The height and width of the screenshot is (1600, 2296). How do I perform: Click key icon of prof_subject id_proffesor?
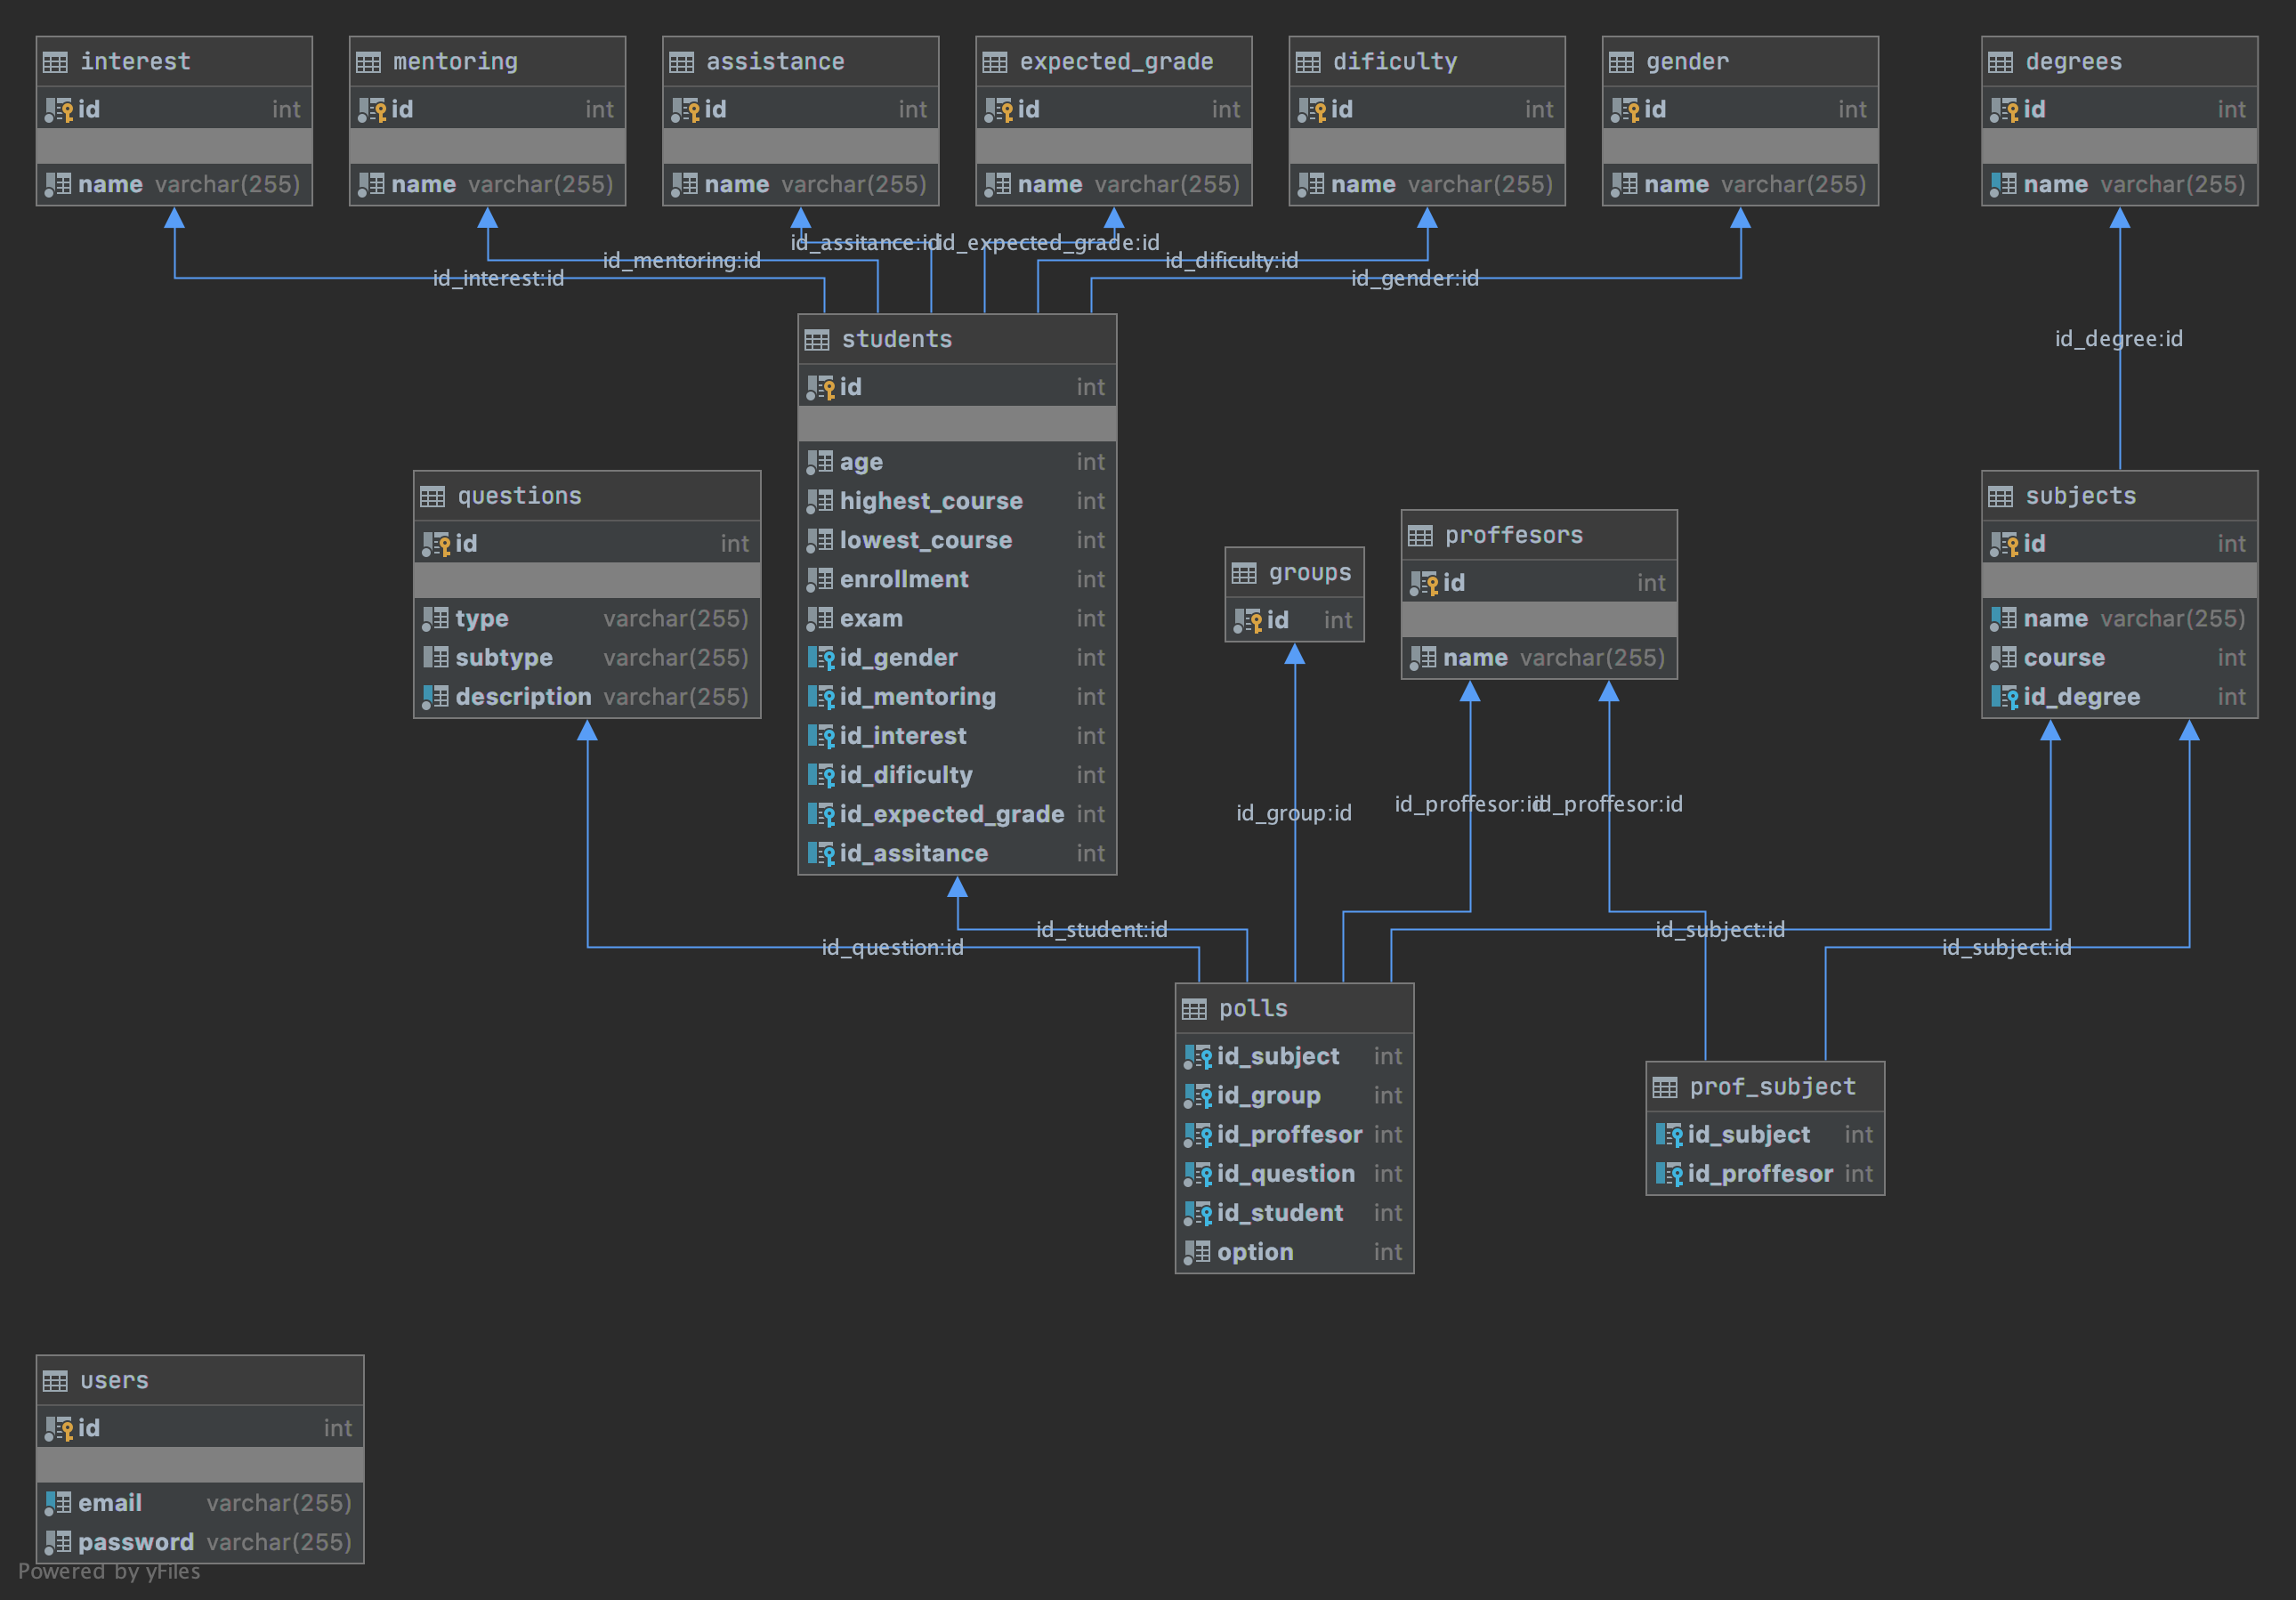coord(1668,1174)
